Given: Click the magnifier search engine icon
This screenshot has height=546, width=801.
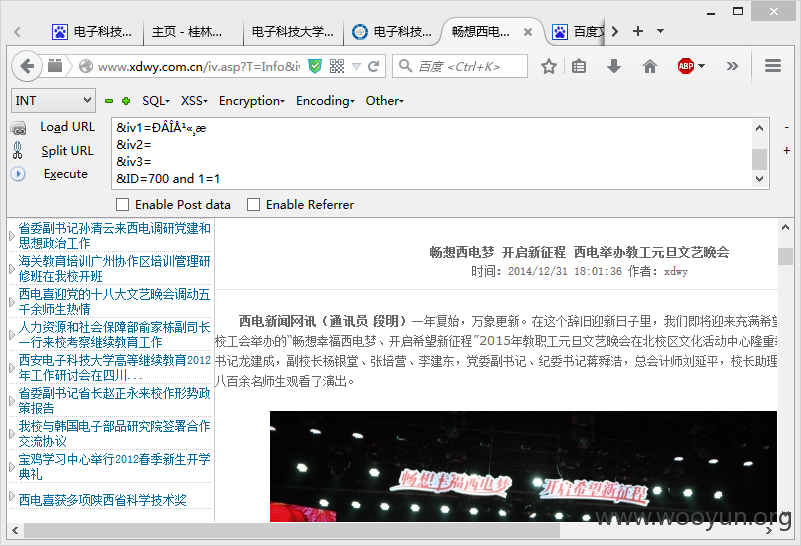Looking at the screenshot, I should [x=406, y=66].
